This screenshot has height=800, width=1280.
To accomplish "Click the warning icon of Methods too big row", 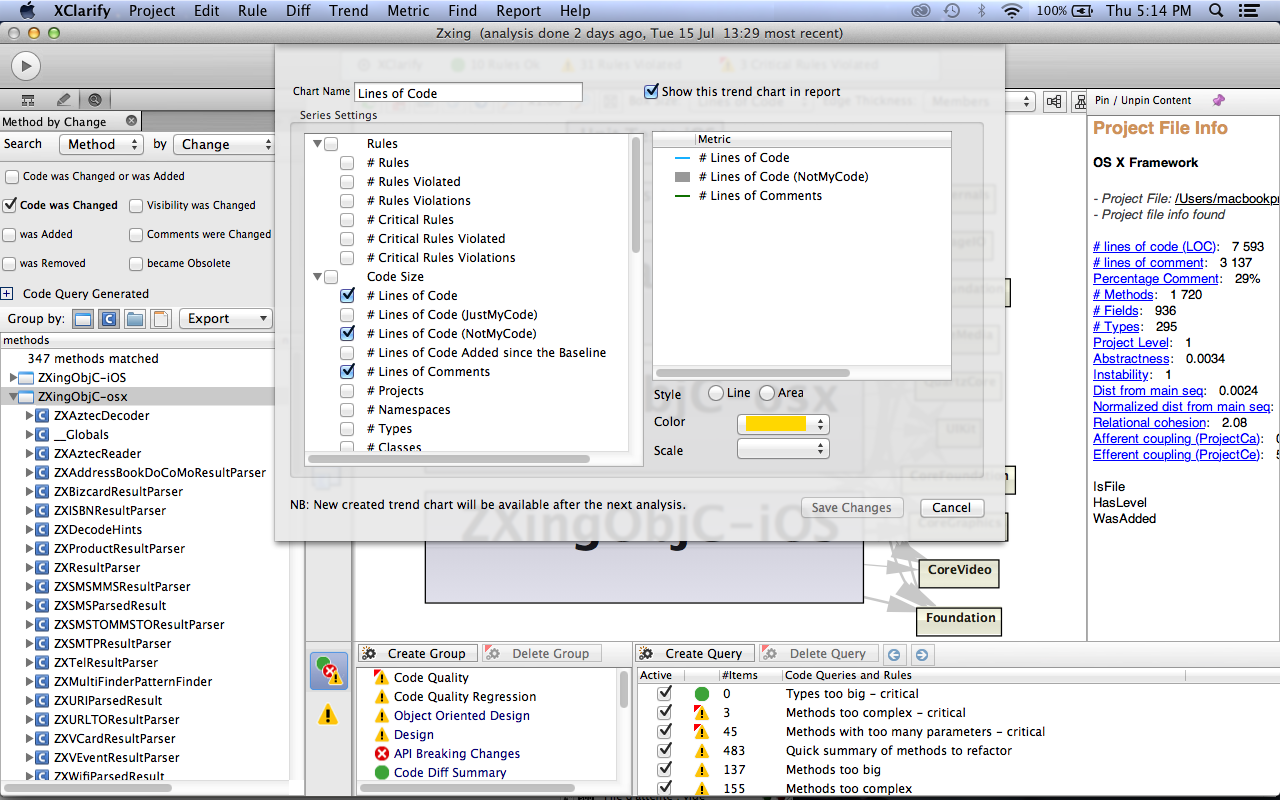I will click(701, 770).
